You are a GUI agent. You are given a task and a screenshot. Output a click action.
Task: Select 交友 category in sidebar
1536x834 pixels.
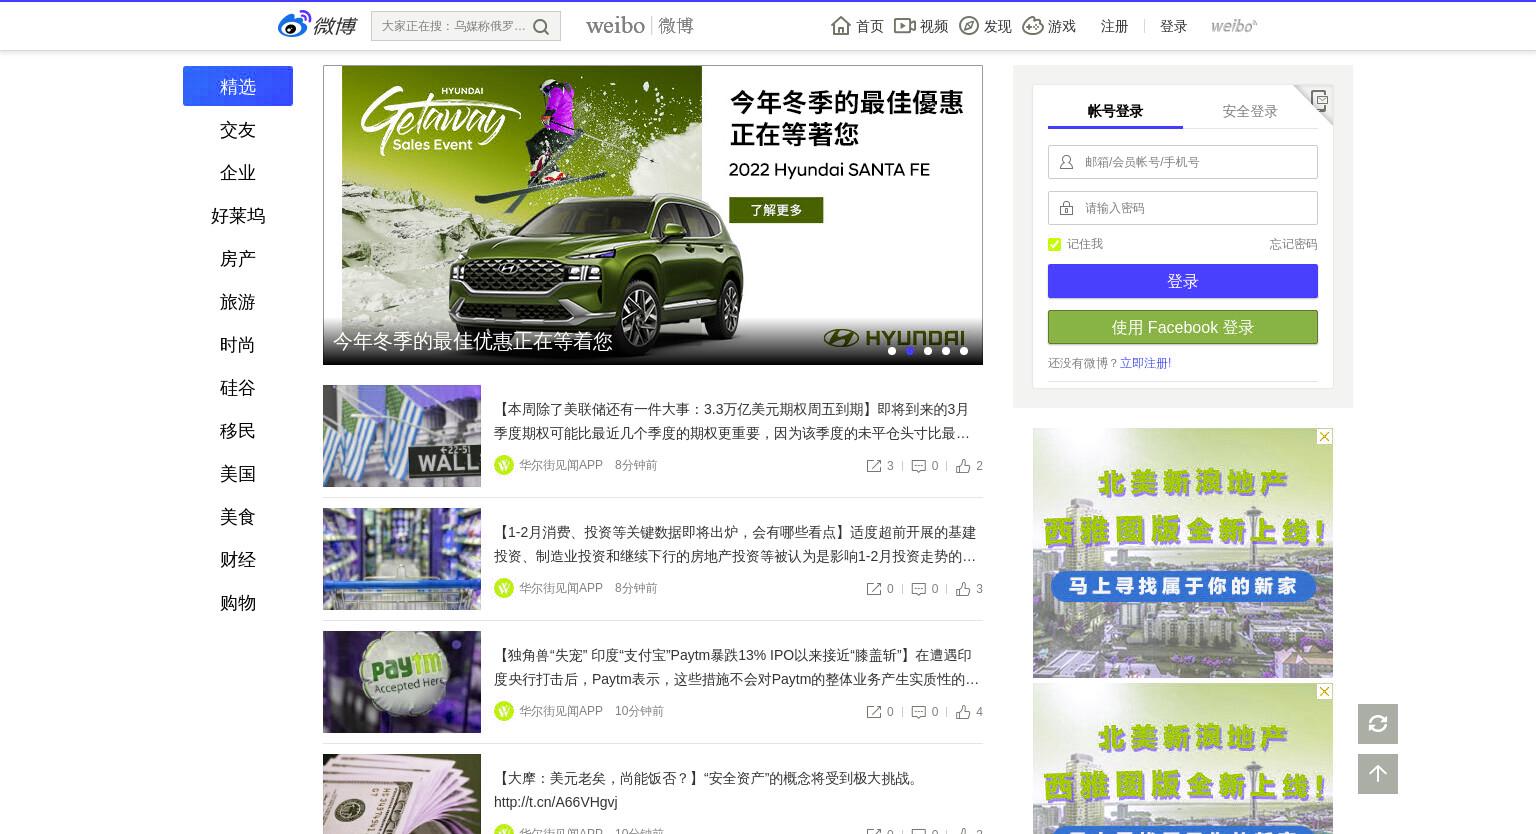(238, 130)
